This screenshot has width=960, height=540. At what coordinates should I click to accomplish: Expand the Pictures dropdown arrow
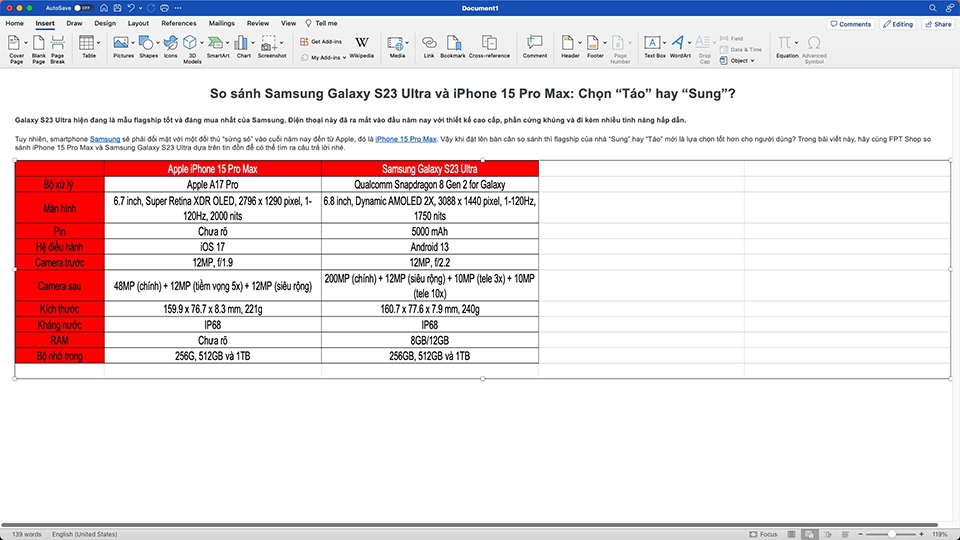coord(132,43)
